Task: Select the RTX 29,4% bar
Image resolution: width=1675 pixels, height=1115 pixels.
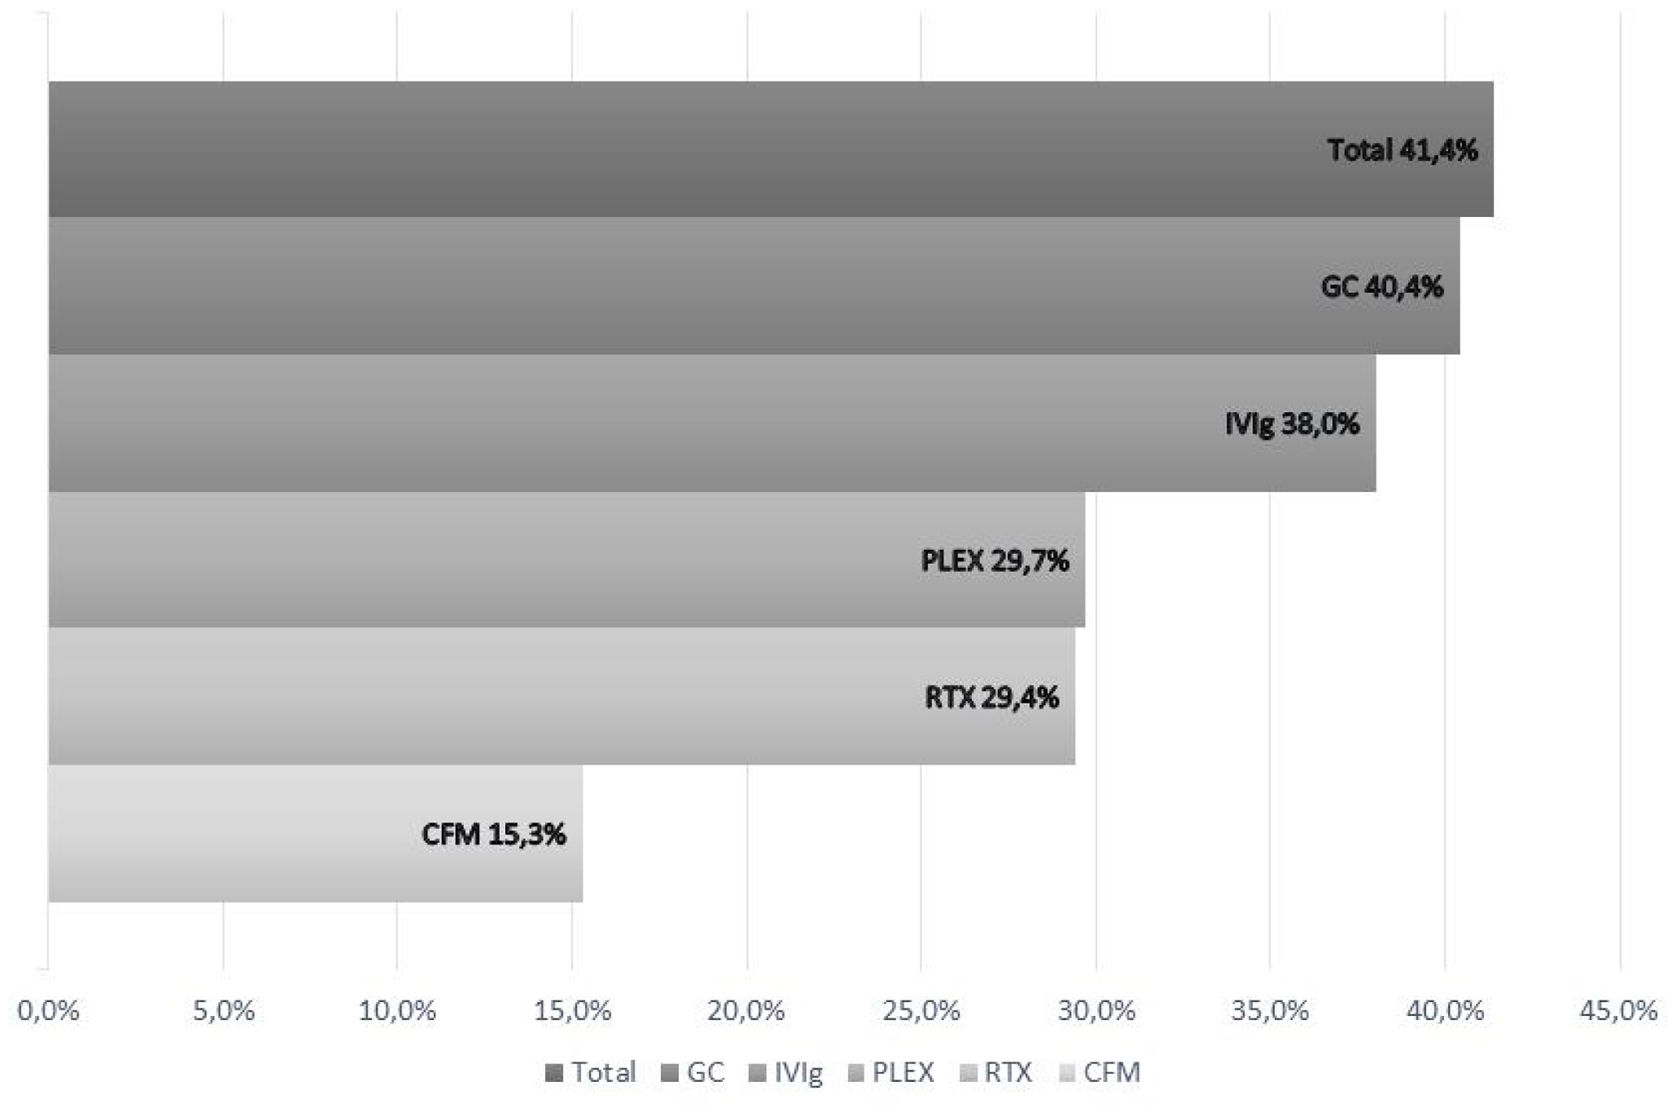Action: pos(561,697)
